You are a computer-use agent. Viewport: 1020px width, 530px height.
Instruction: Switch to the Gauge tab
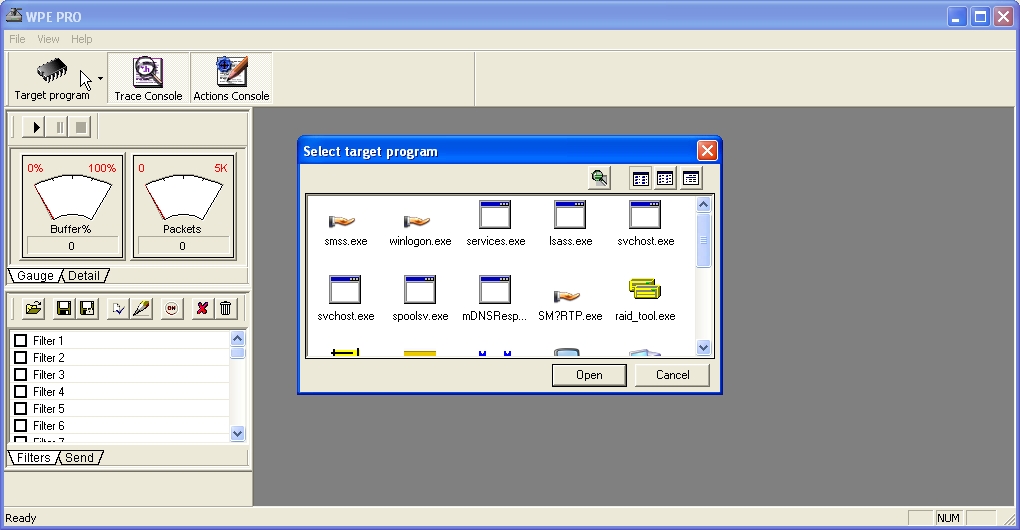click(x=35, y=276)
